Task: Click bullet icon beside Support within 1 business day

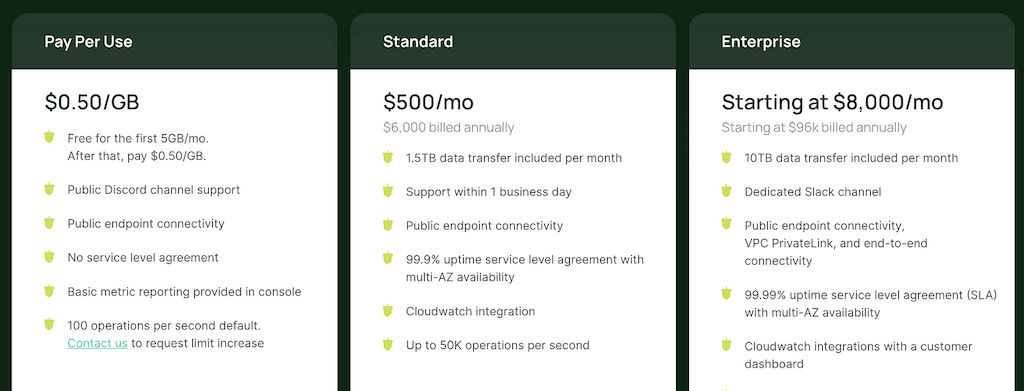Action: [x=388, y=191]
